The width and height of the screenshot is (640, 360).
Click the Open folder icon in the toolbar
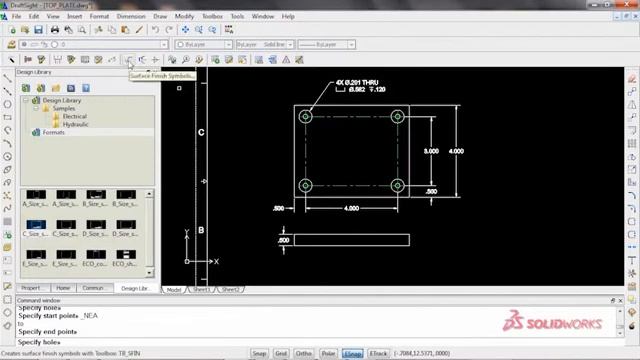tap(25, 30)
